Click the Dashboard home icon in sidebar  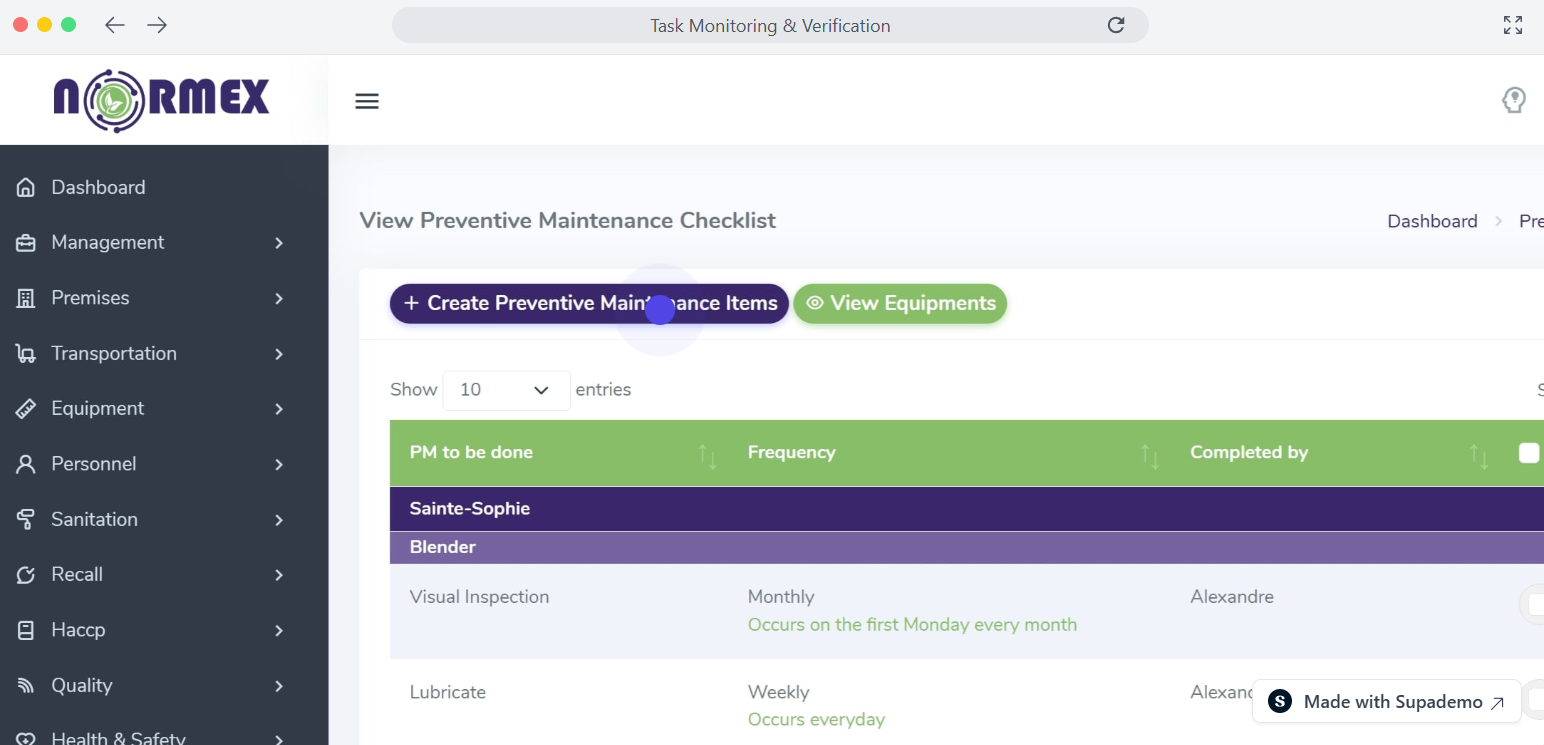[x=26, y=188]
